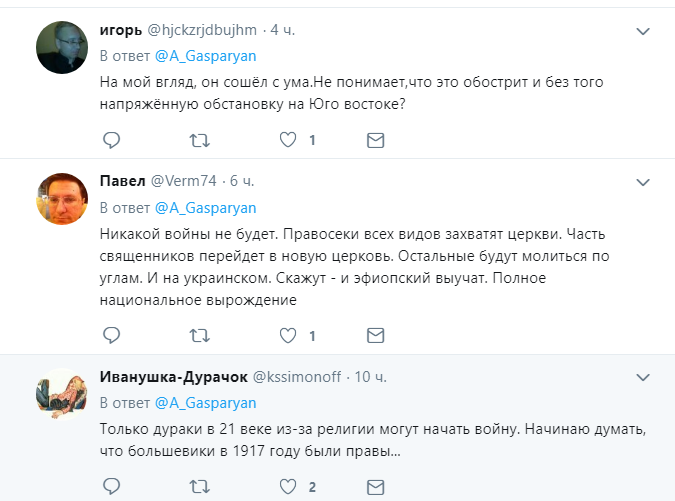Message icon under Иванушка-Дурачок's tweet
This screenshot has height=501, width=675.
[x=375, y=487]
